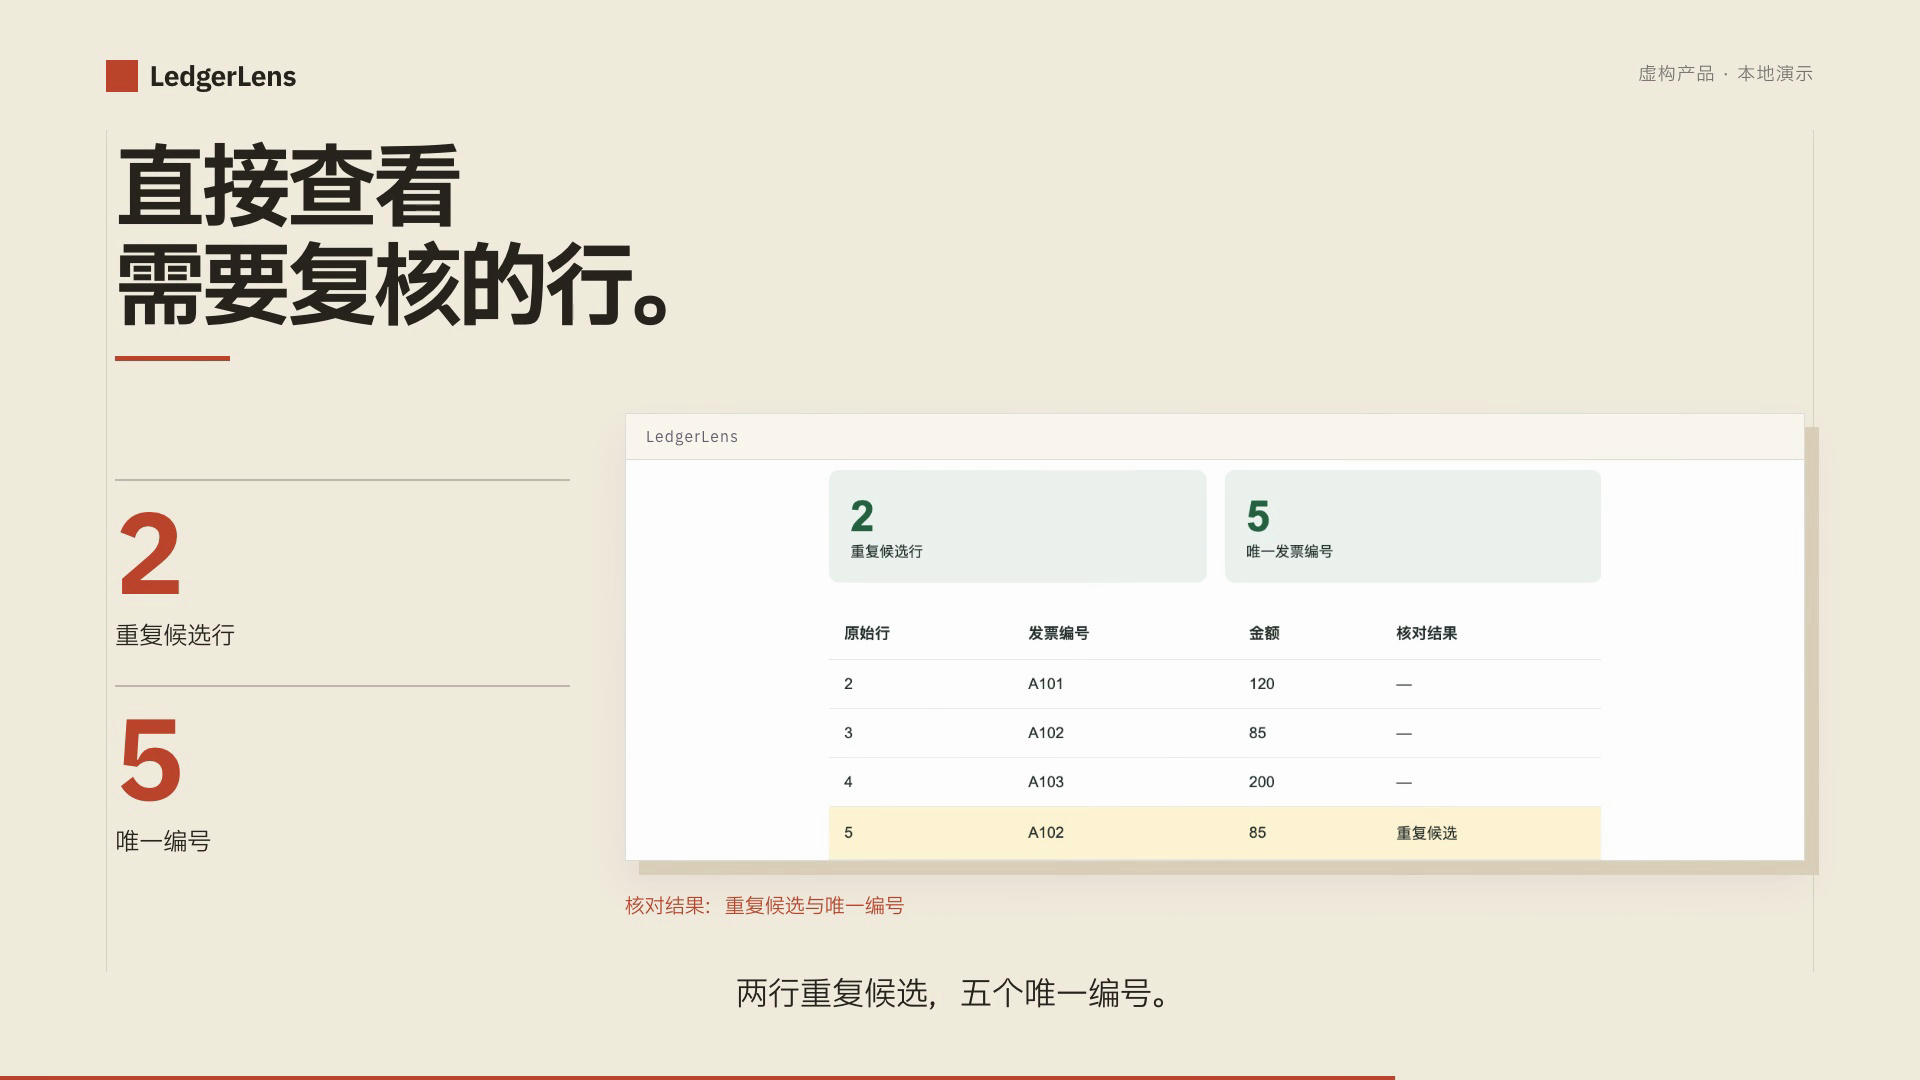Click the red LedgerLens square logo
This screenshot has width=1920, height=1080.
click(122, 76)
